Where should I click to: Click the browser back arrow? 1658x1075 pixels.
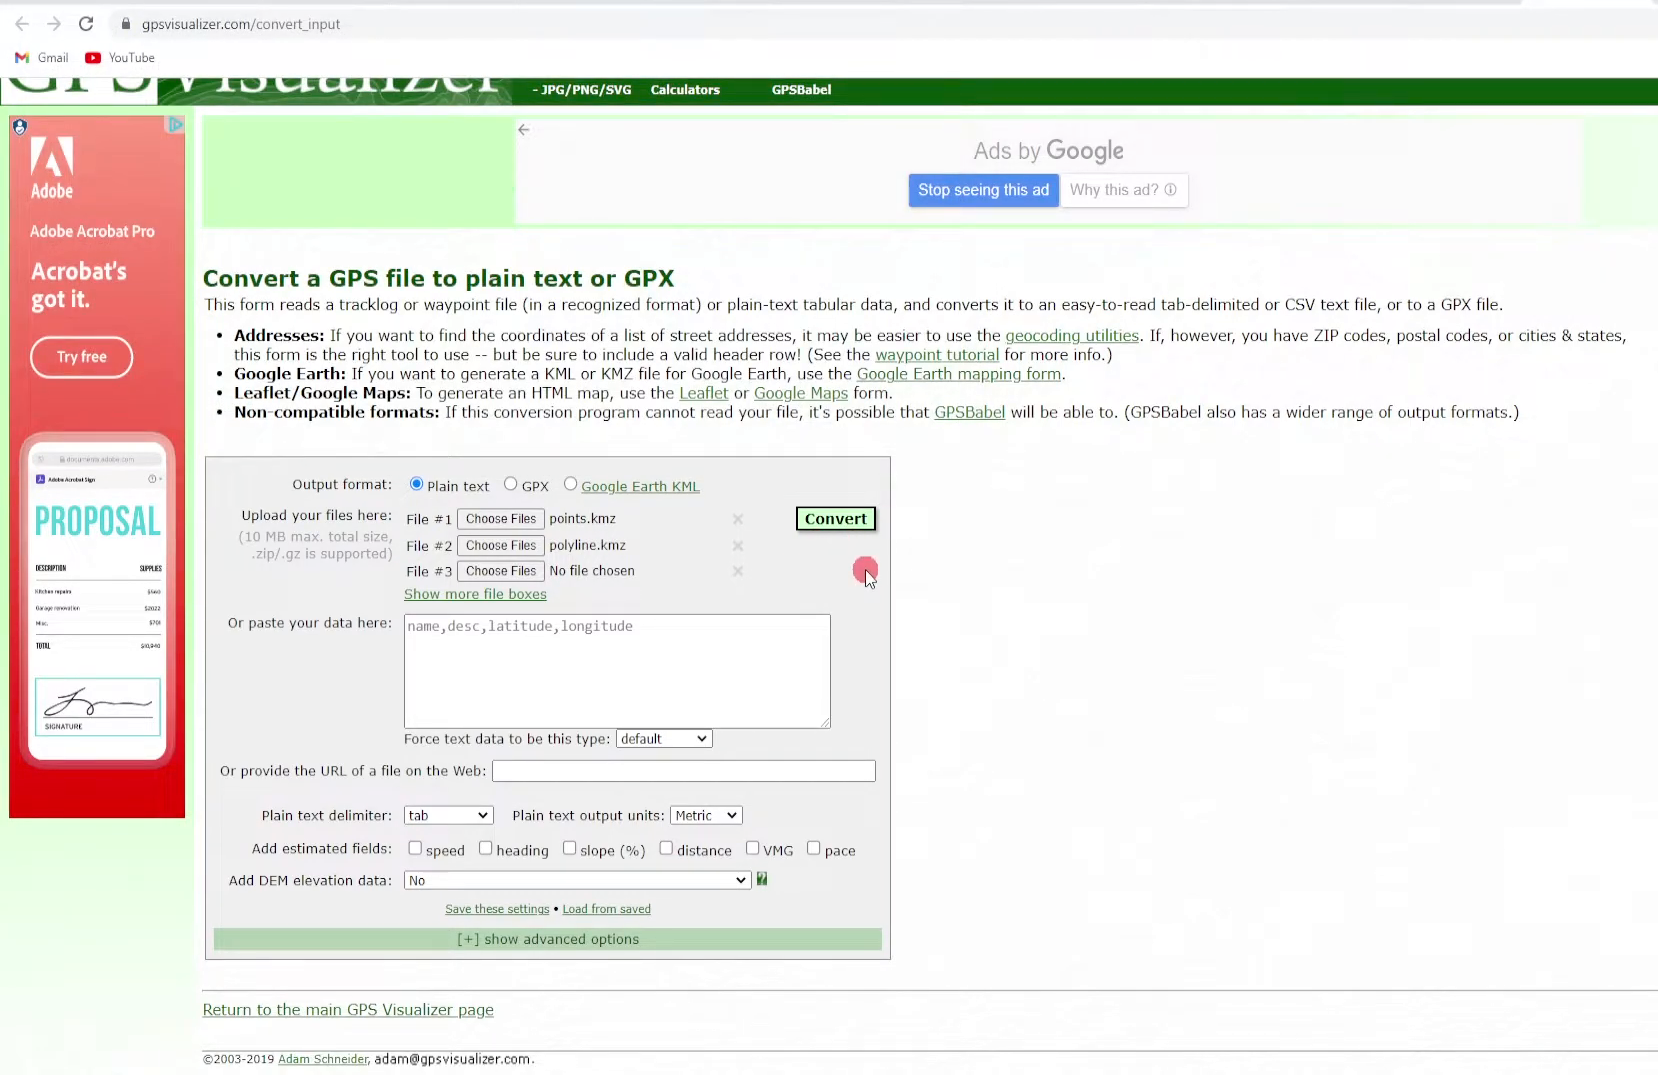[x=22, y=24]
